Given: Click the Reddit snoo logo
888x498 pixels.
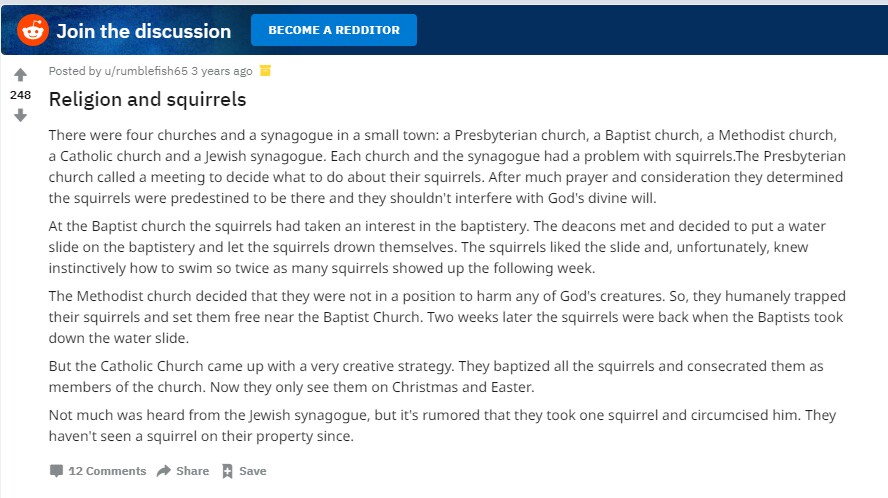Looking at the screenshot, I should 33,30.
